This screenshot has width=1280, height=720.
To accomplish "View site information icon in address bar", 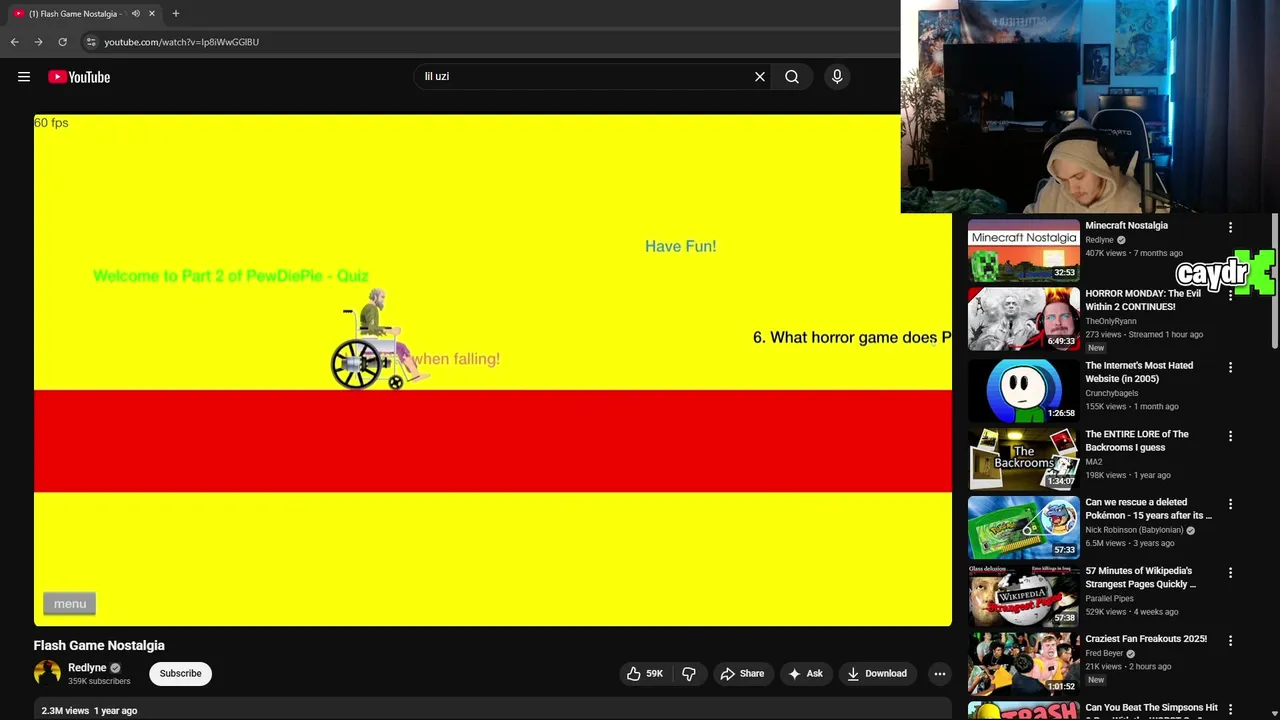I will (x=91, y=42).
